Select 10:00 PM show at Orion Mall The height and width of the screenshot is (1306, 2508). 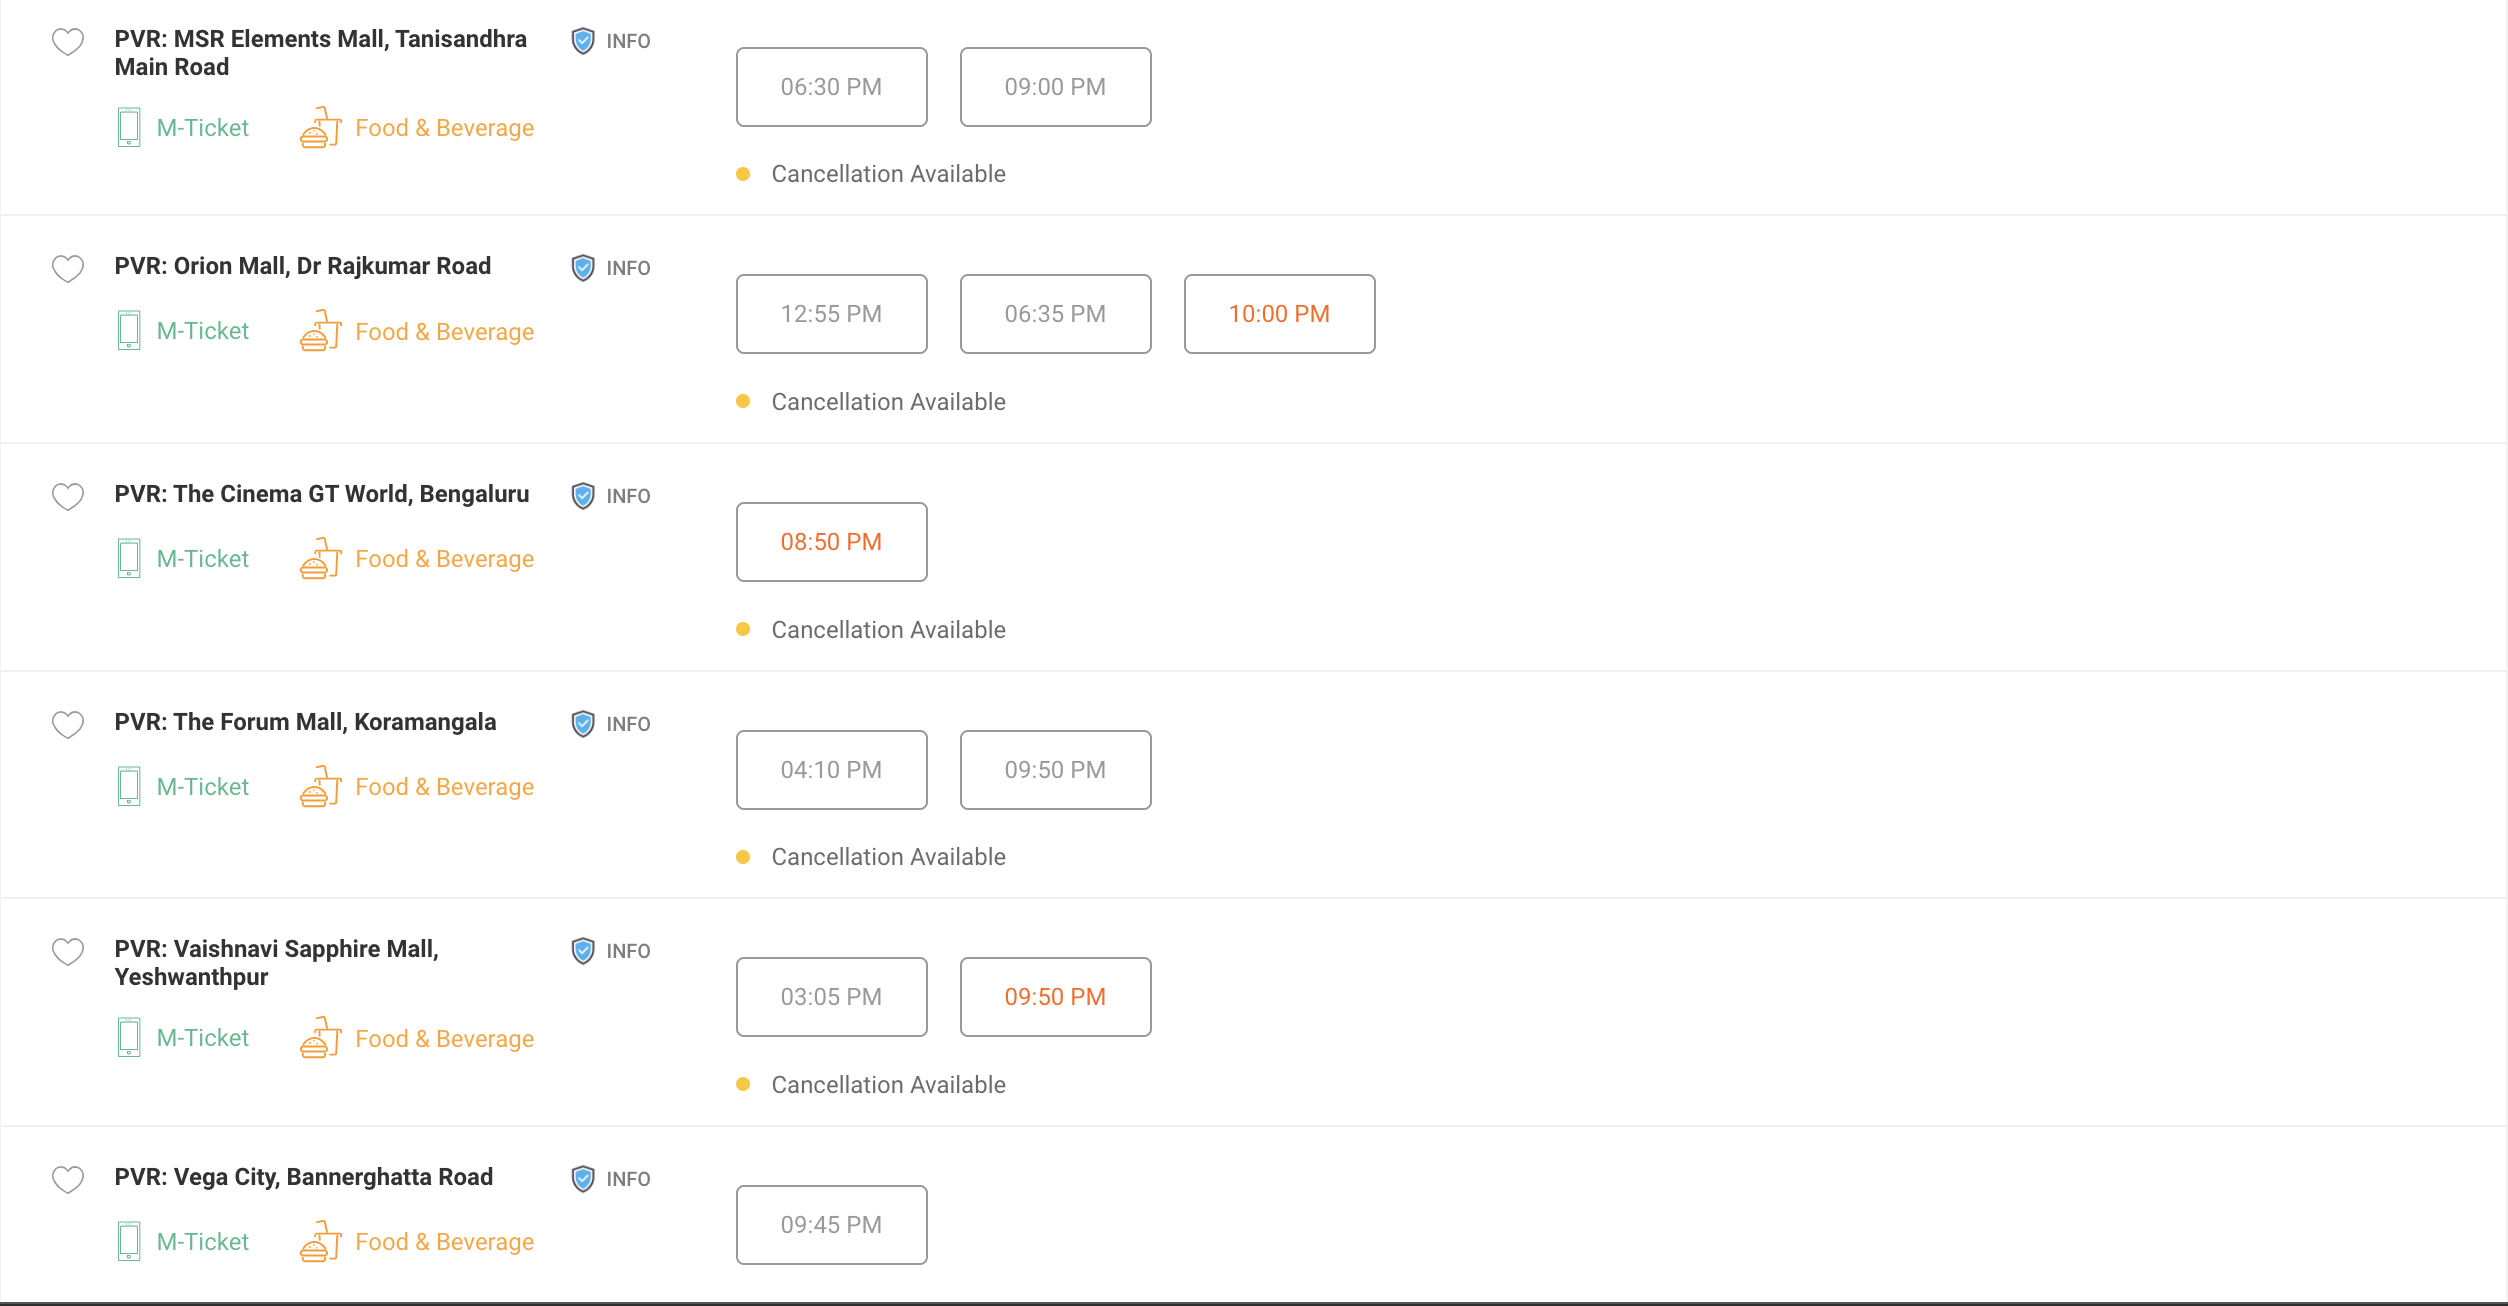[1279, 314]
